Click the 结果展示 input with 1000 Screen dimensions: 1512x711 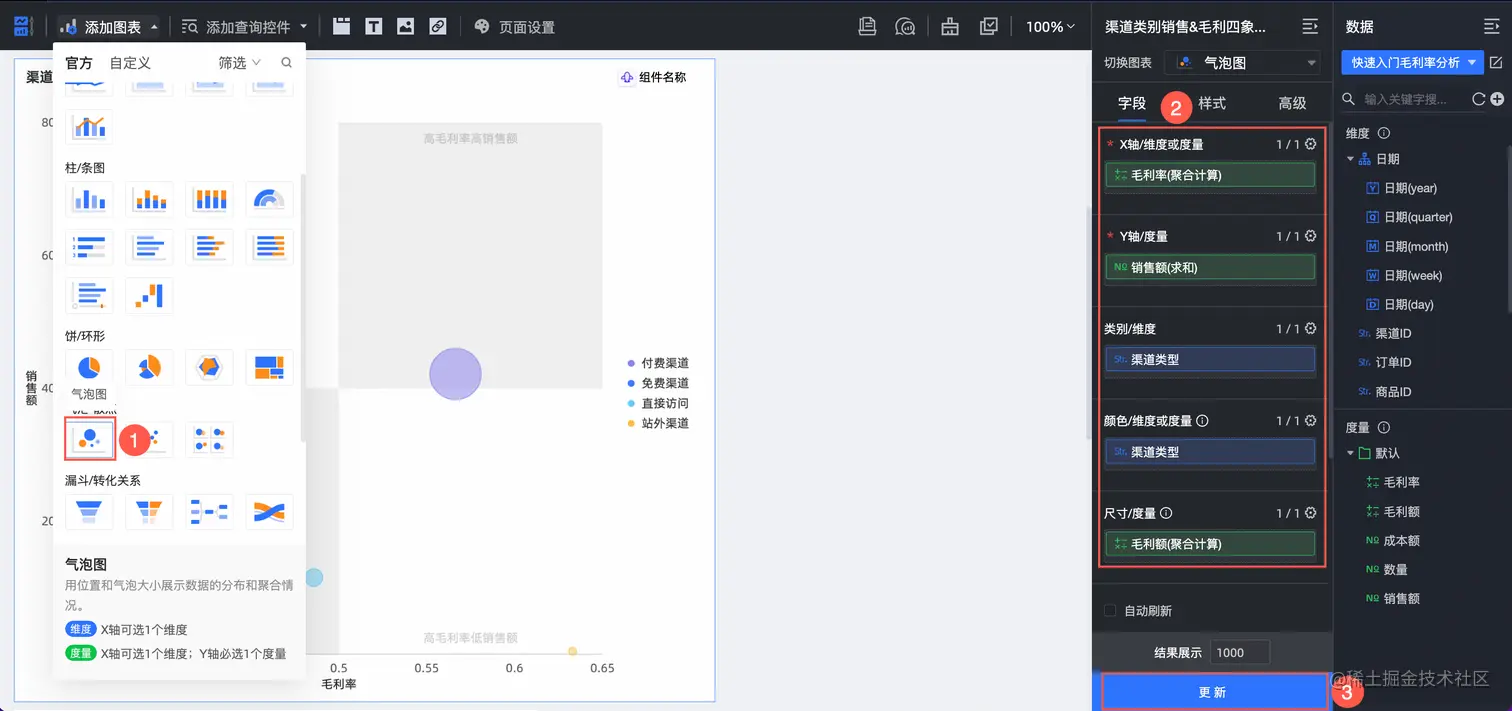point(1239,652)
